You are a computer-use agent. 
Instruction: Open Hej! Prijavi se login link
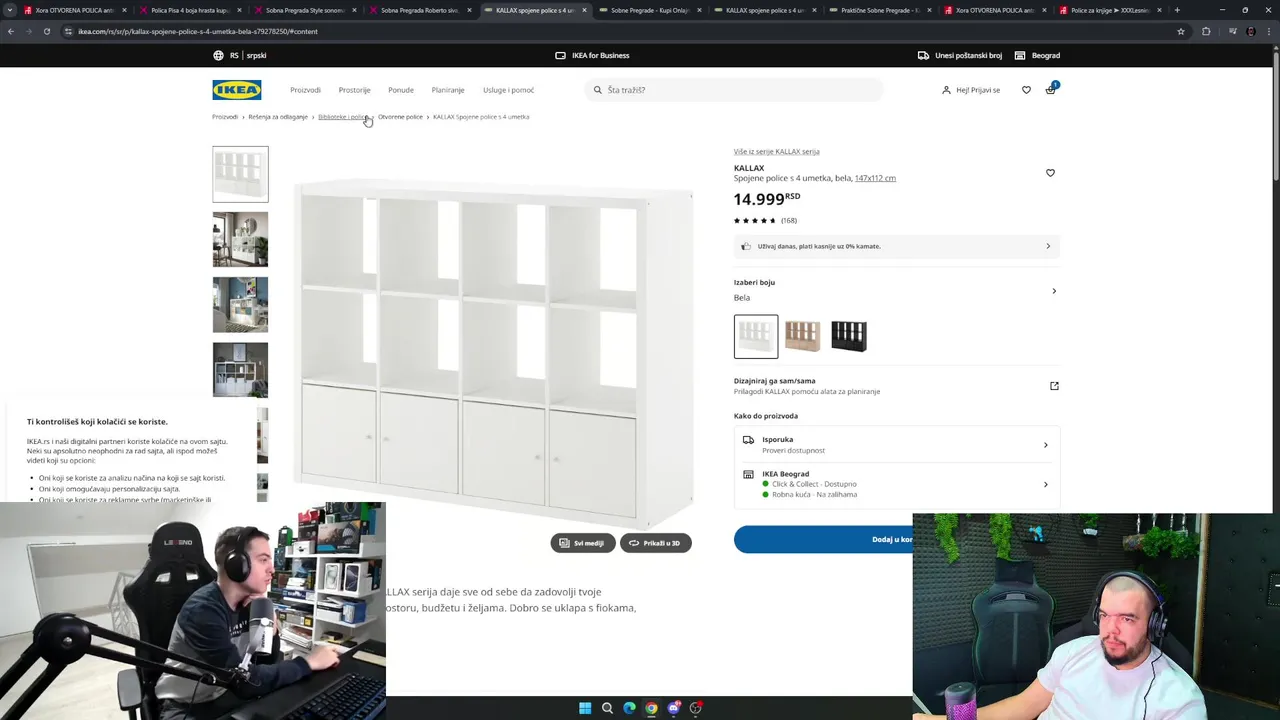point(971,90)
